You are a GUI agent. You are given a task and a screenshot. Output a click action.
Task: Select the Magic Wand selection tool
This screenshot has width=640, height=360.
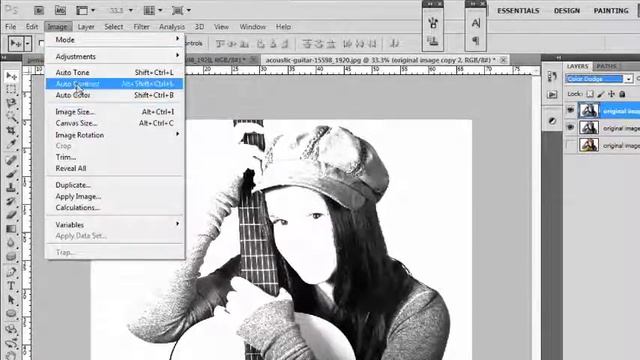(x=11, y=117)
